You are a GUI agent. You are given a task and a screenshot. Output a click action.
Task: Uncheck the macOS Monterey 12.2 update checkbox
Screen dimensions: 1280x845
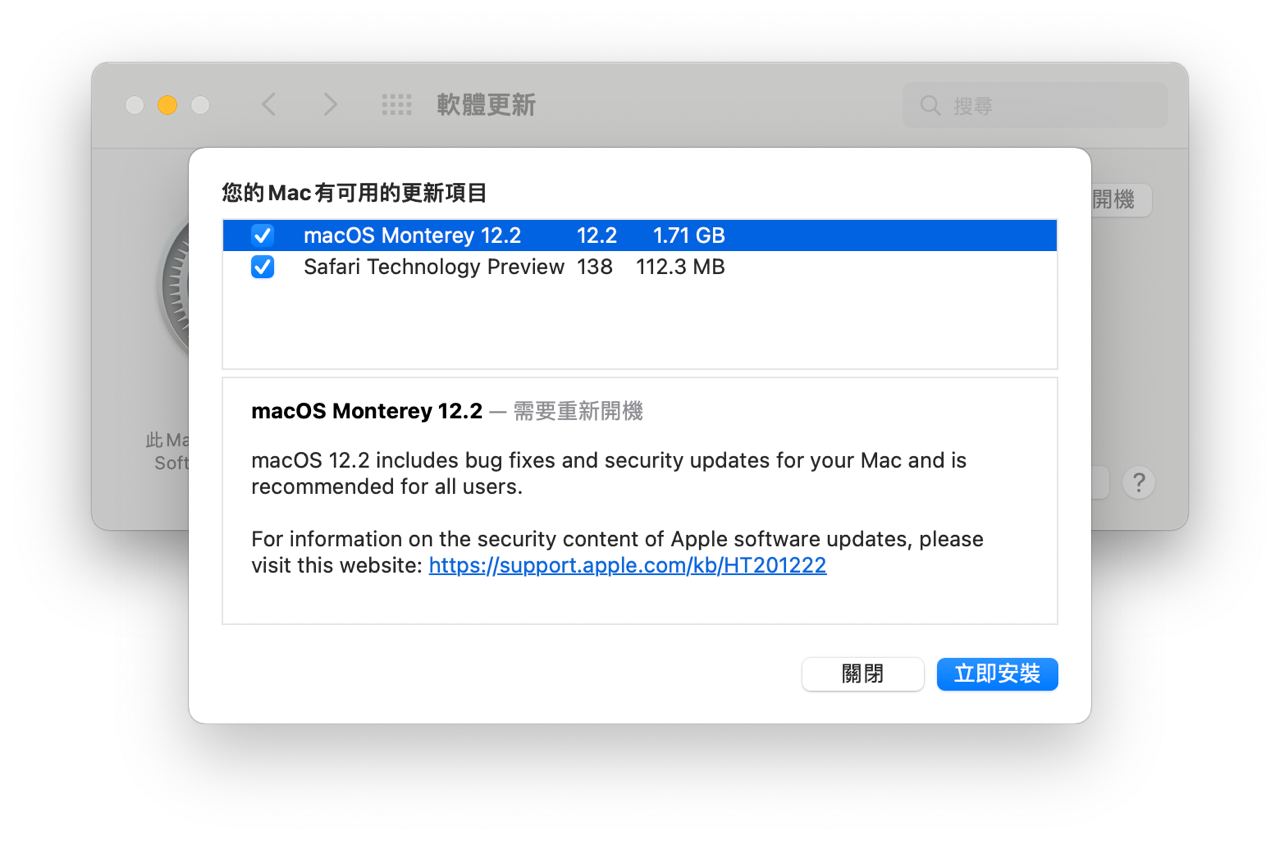click(x=262, y=235)
